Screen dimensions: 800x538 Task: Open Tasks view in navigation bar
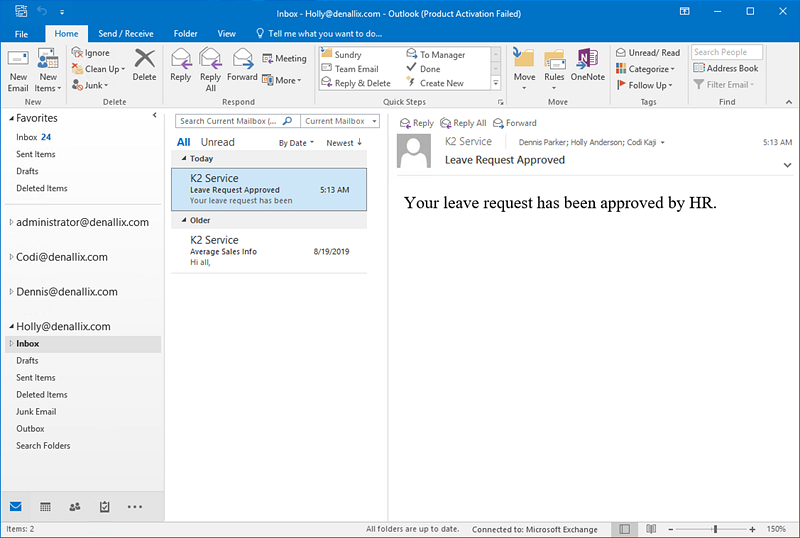coord(105,507)
